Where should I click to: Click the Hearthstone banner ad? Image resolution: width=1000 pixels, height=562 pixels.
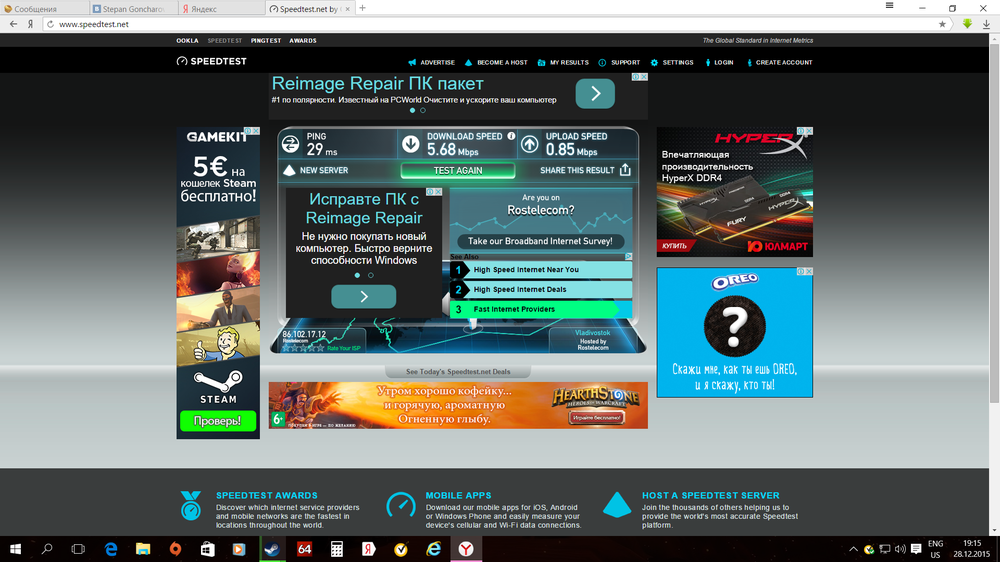458,405
